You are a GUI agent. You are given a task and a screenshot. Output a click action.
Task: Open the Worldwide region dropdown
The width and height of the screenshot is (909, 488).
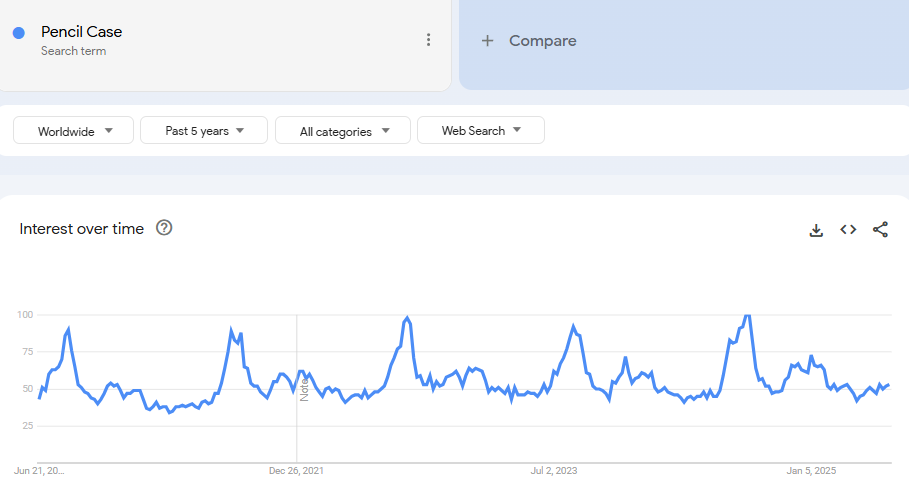pyautogui.click(x=74, y=130)
